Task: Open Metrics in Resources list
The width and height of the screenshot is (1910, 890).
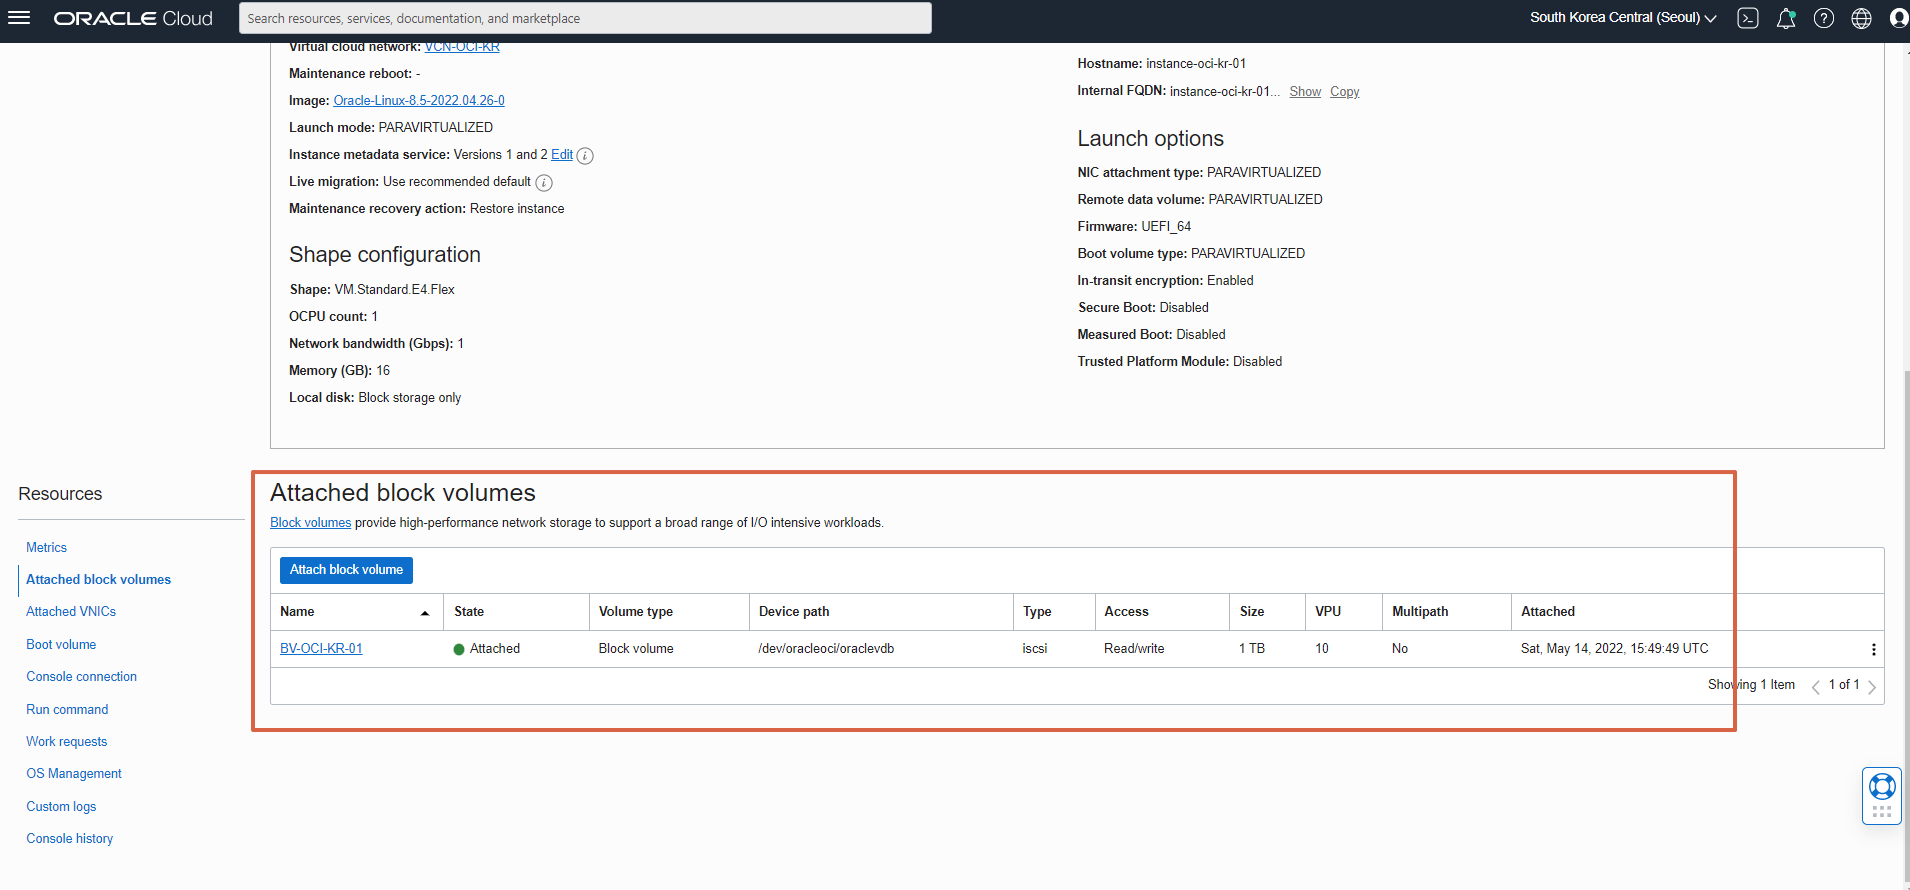Action: pyautogui.click(x=46, y=547)
